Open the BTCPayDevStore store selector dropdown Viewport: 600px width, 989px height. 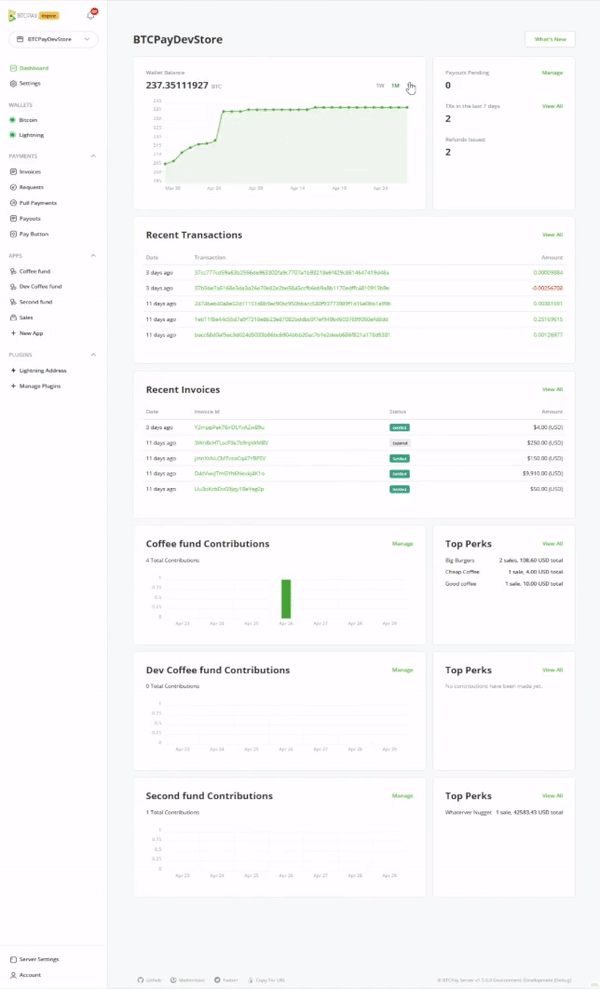[x=54, y=39]
